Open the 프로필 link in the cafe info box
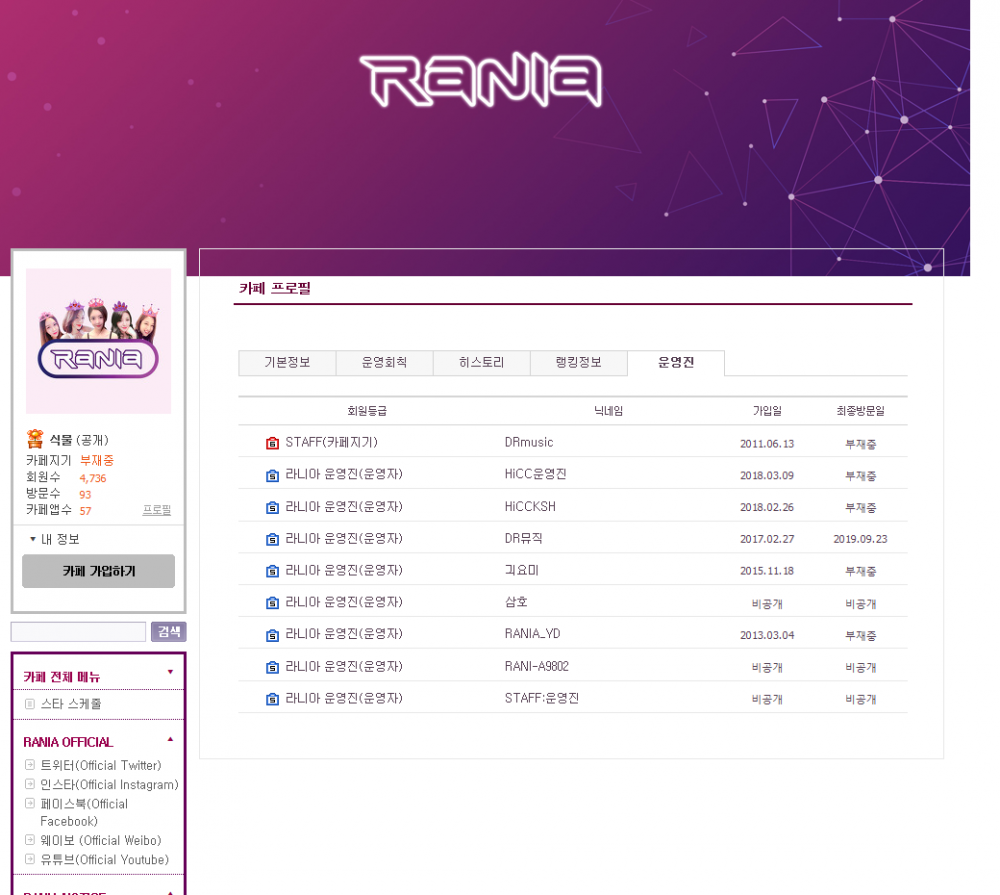Image resolution: width=1000 pixels, height=895 pixels. [x=157, y=510]
